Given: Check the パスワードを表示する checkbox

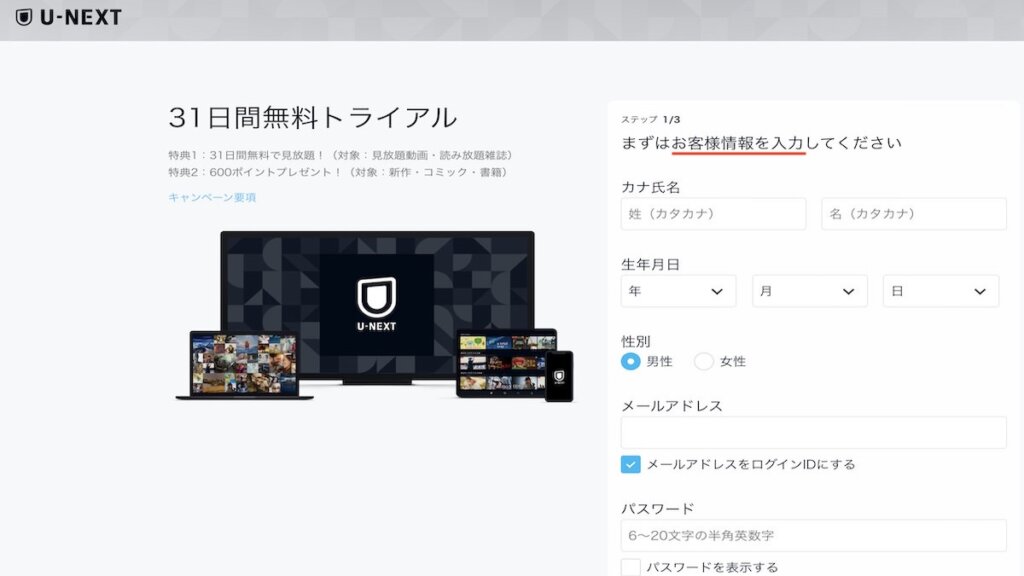Looking at the screenshot, I should coord(630,567).
